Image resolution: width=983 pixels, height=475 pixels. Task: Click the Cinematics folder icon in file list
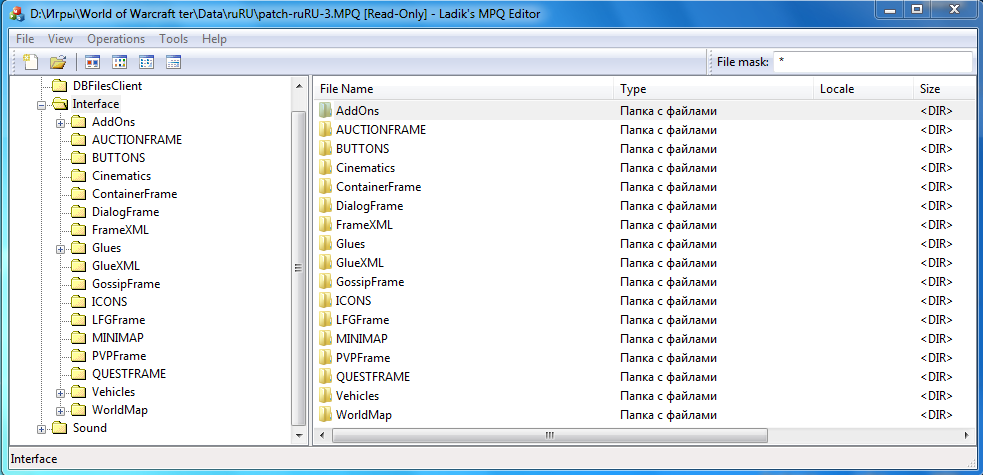325,168
